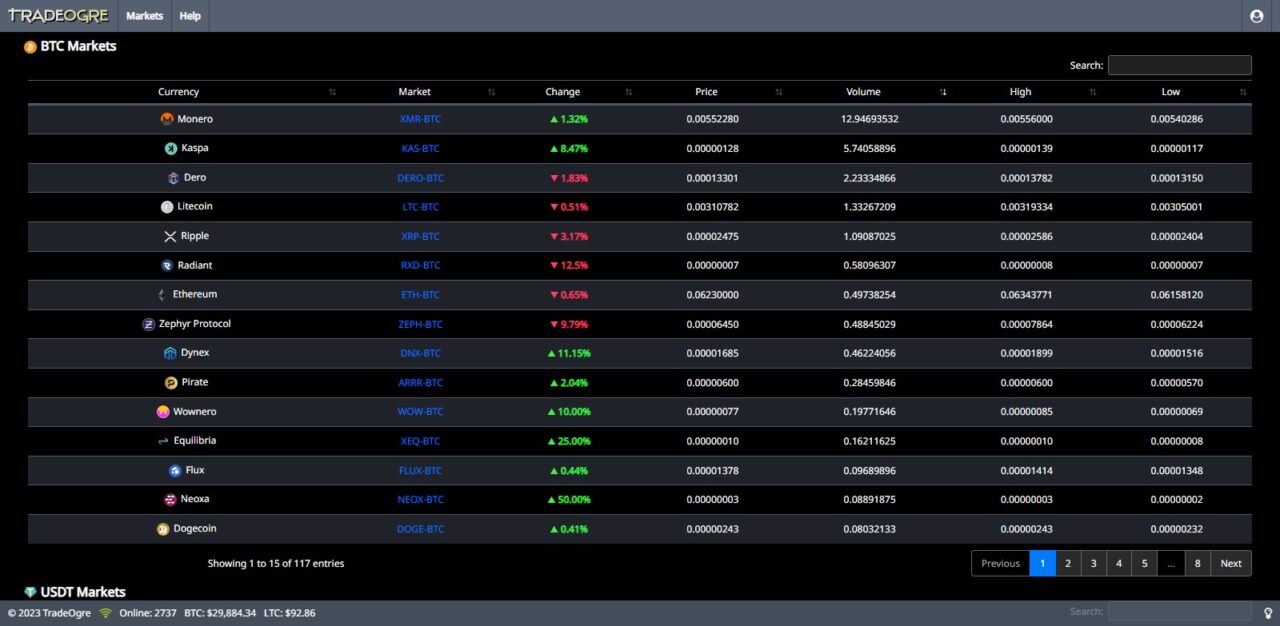Viewport: 1280px width, 626px height.
Task: Select page 3 in pagination
Action: click(1094, 564)
